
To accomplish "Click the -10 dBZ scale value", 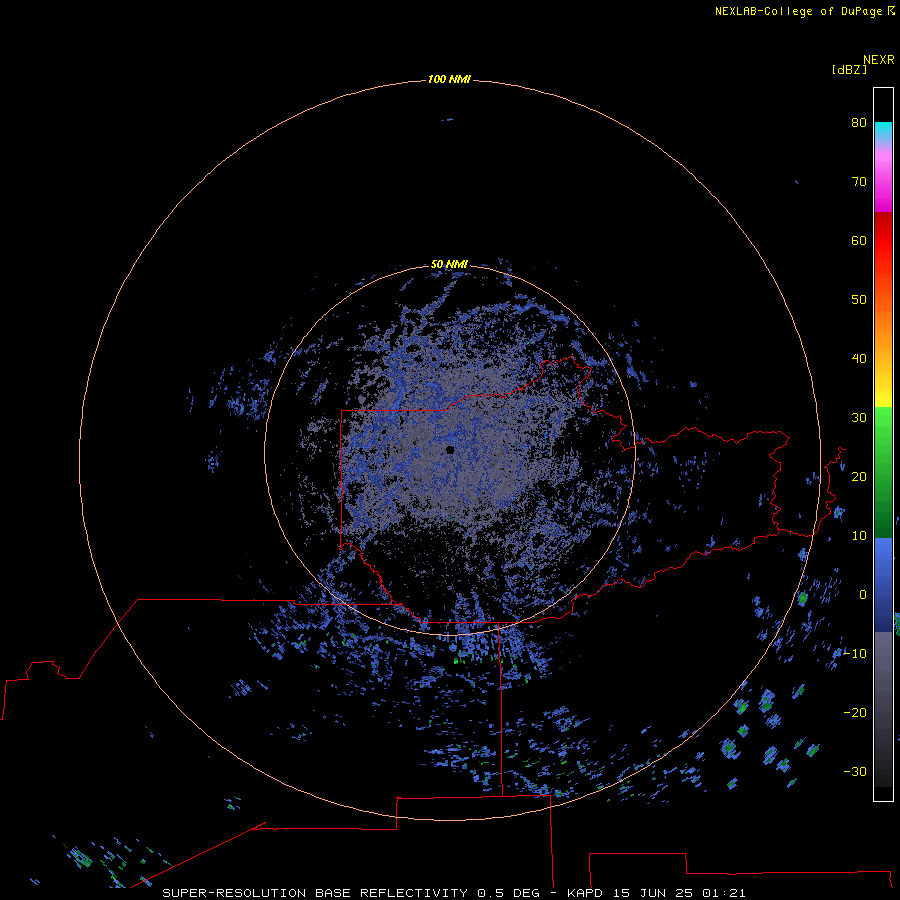I will (855, 654).
